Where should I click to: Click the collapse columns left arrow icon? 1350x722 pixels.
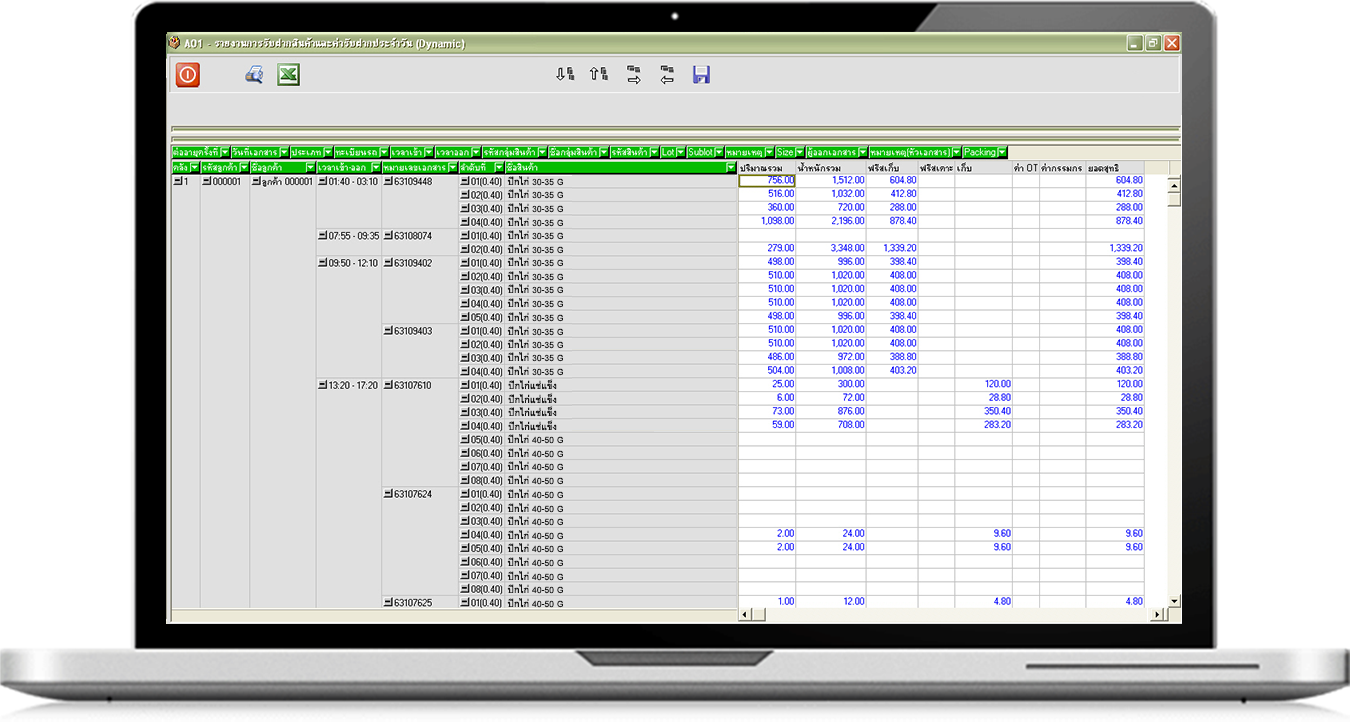(x=667, y=74)
